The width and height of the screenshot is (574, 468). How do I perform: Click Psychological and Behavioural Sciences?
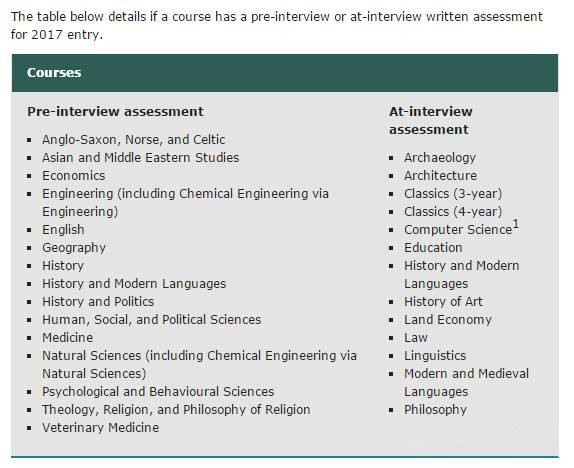[158, 391]
